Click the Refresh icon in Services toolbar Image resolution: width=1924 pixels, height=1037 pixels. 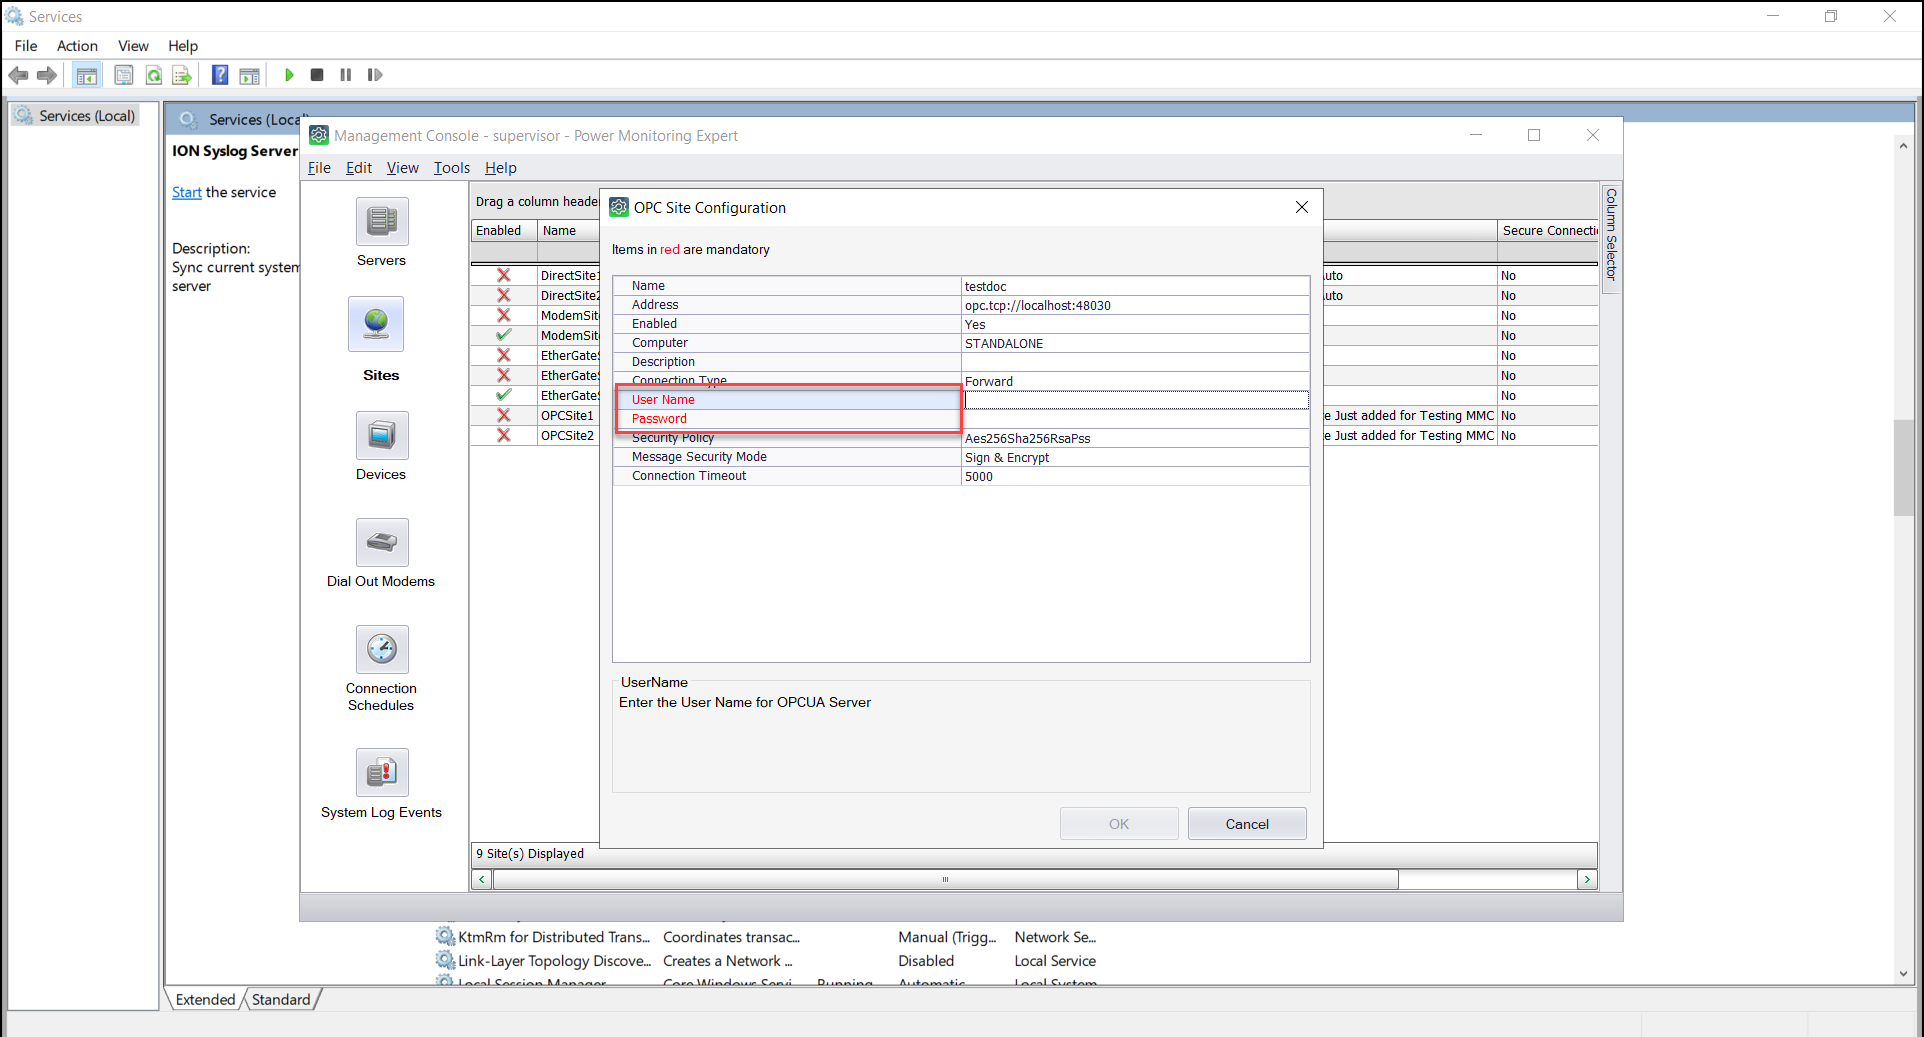point(154,75)
